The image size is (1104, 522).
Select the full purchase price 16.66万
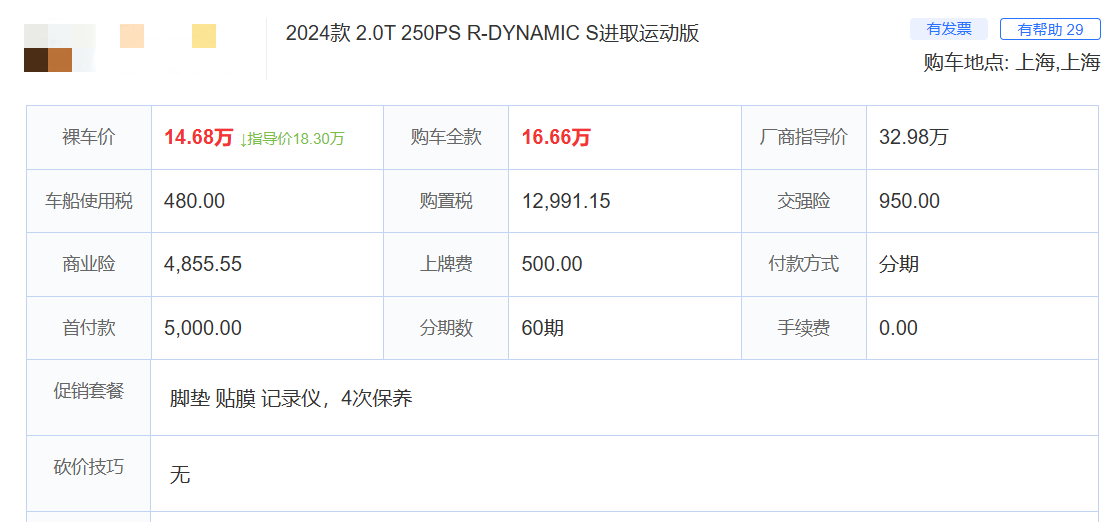pos(556,137)
